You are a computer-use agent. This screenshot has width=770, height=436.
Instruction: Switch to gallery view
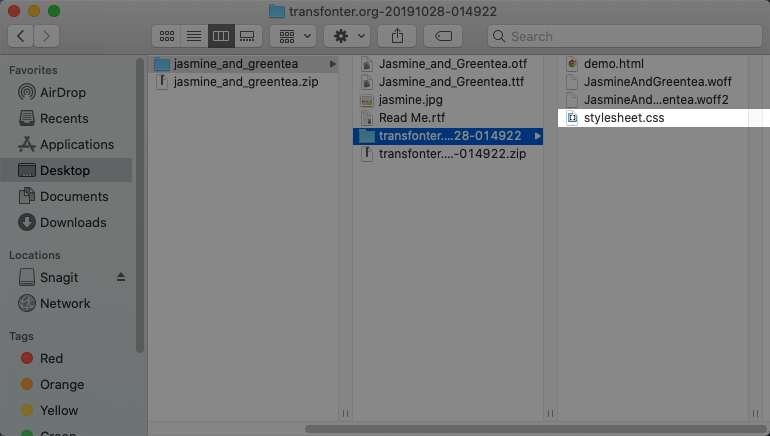pyautogui.click(x=248, y=36)
